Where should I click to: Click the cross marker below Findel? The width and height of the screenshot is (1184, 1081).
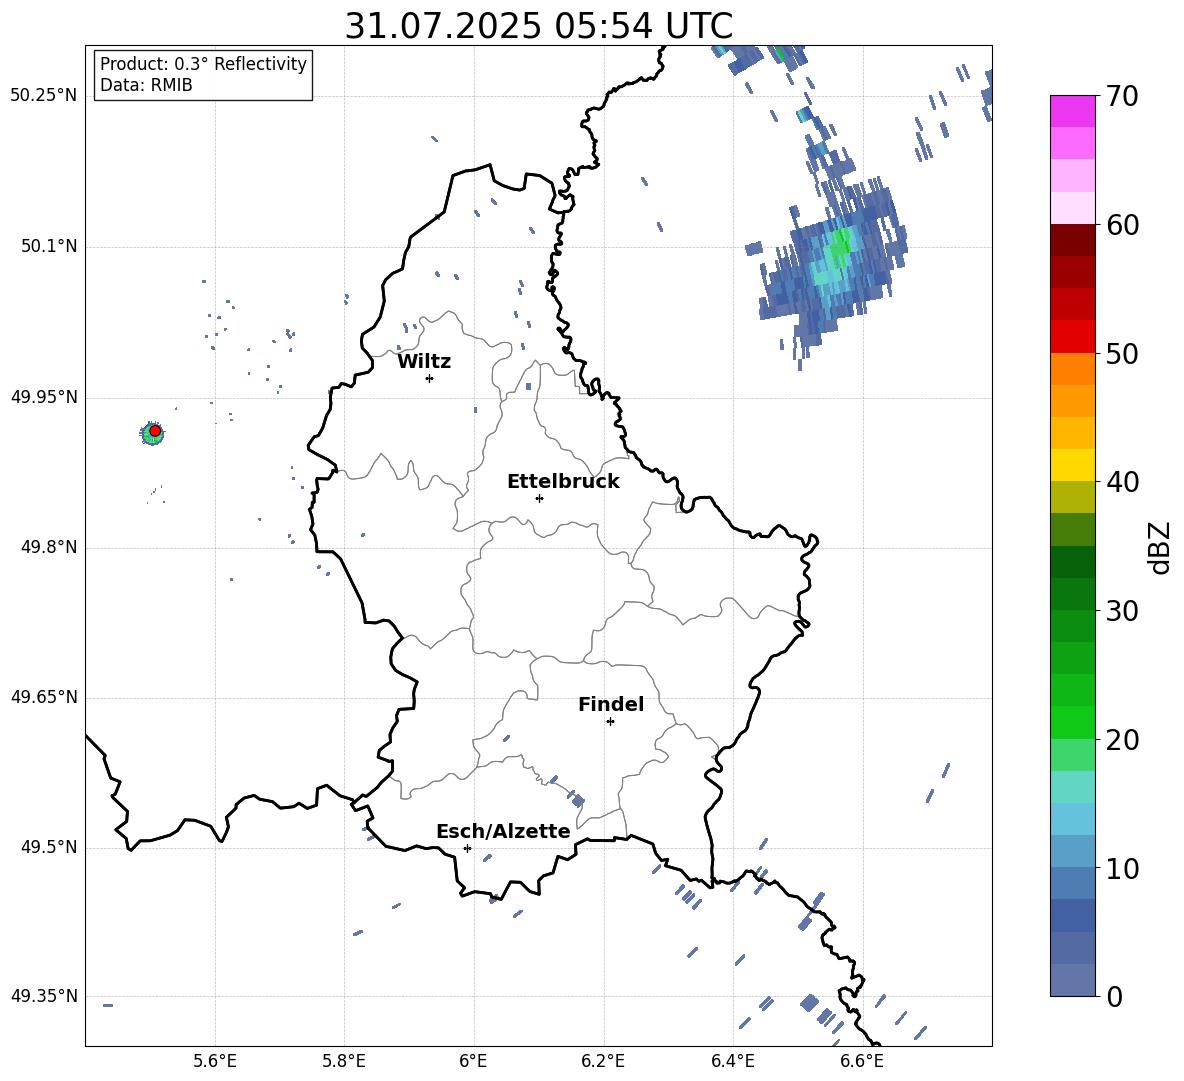tap(610, 722)
